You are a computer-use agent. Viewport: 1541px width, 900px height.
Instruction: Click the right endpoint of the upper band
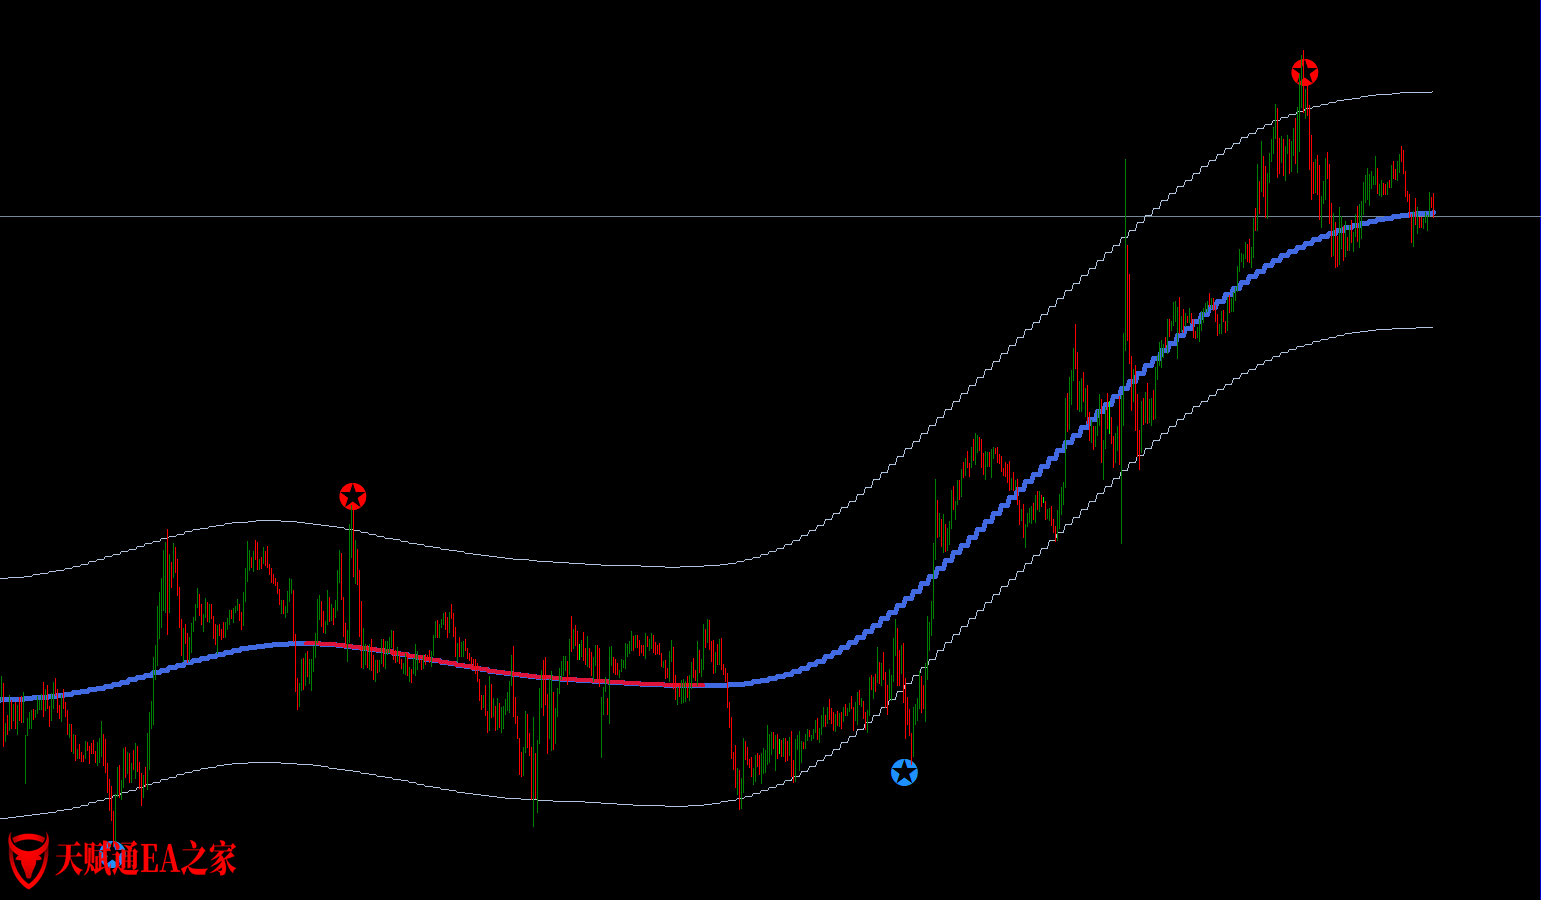(x=1432, y=92)
